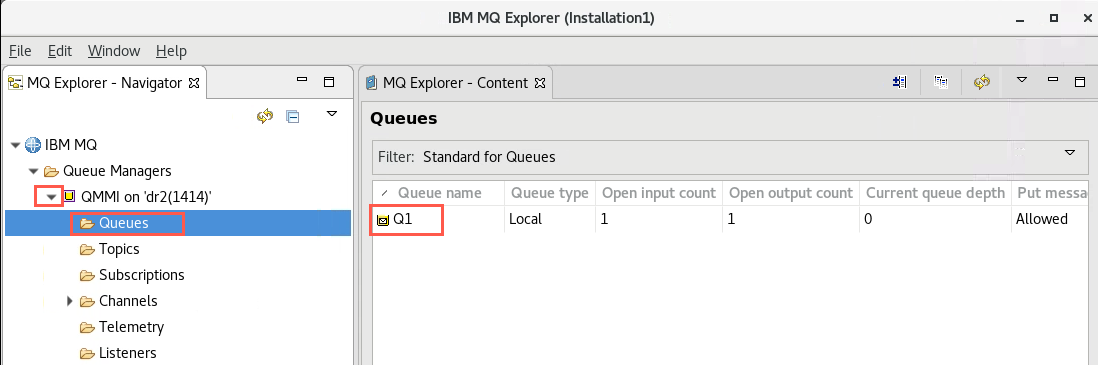Viewport: 1098px width, 365px height.
Task: Click the Q1 queue icon
Action: pyautogui.click(x=382, y=221)
